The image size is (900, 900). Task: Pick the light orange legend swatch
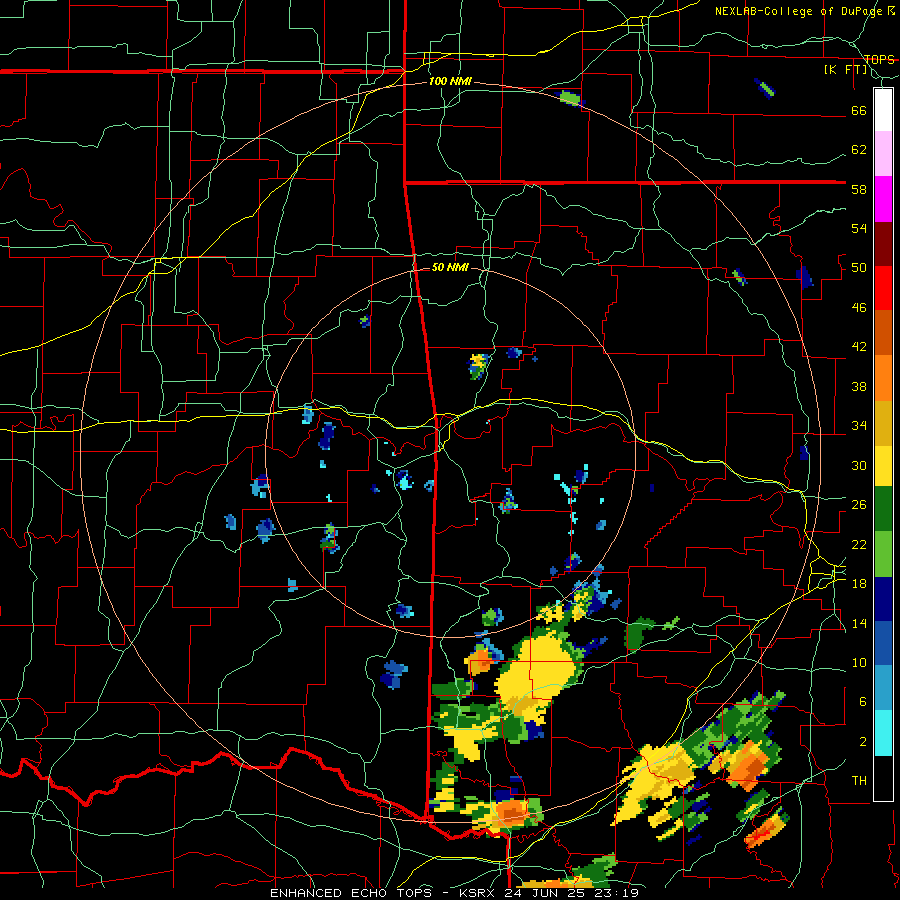[x=883, y=378]
